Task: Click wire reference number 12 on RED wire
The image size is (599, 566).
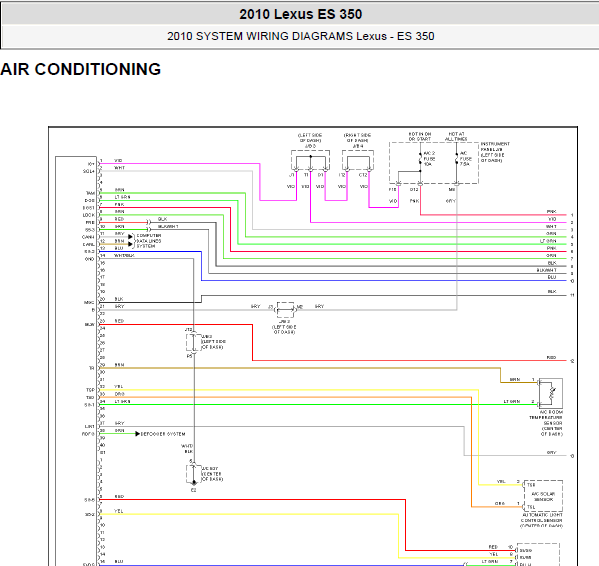Action: point(572,361)
